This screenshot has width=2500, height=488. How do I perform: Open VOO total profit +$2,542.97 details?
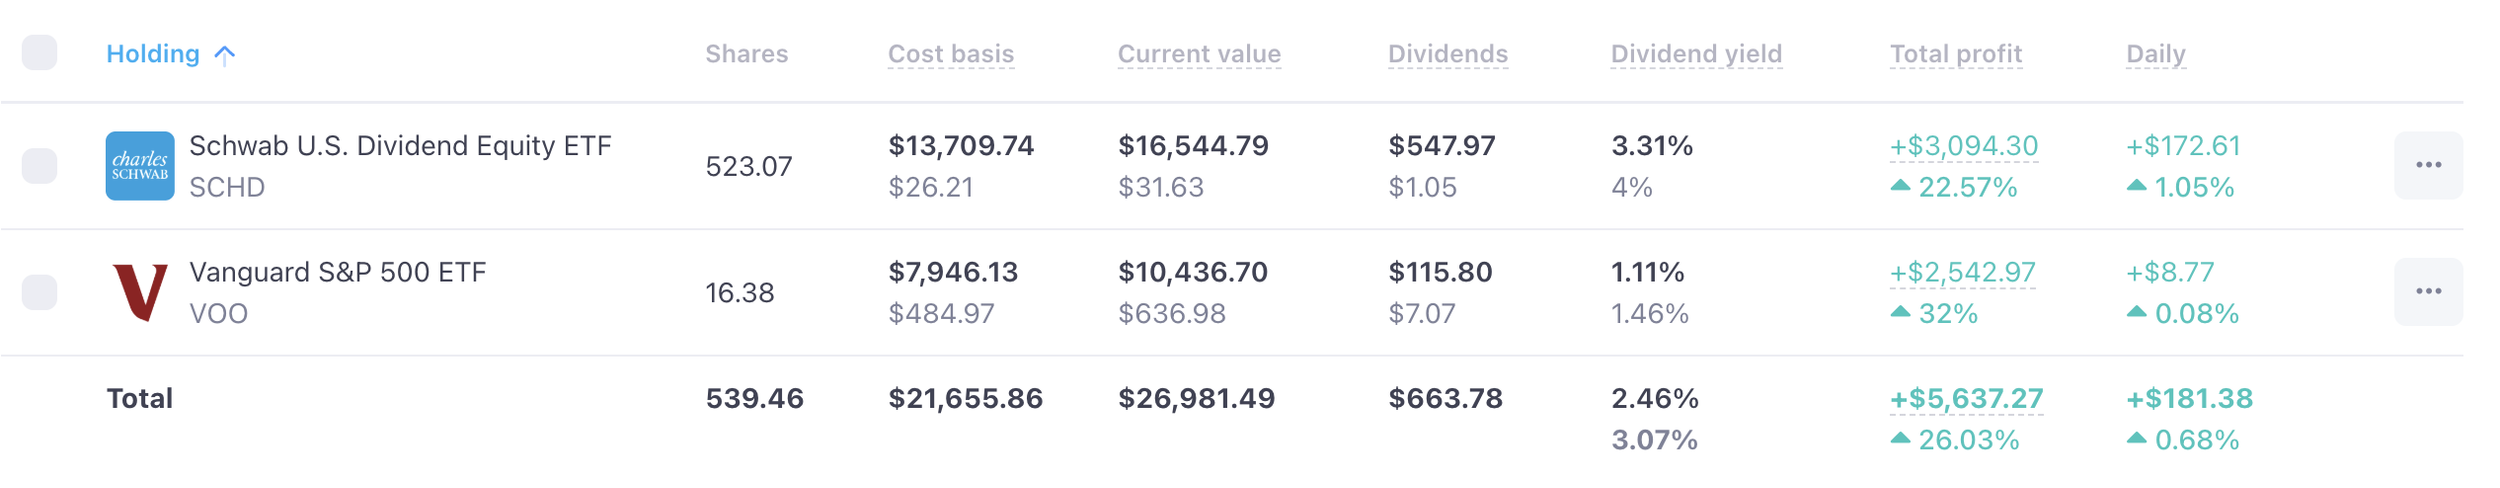pos(1962,272)
